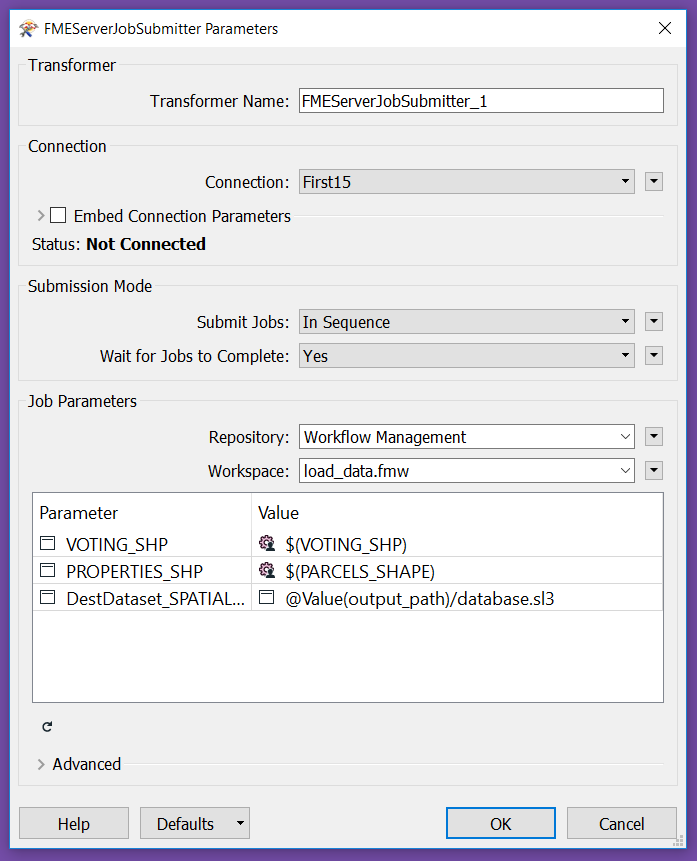Open the Connection dropdown showing First15
697x861 pixels.
(x=466, y=182)
